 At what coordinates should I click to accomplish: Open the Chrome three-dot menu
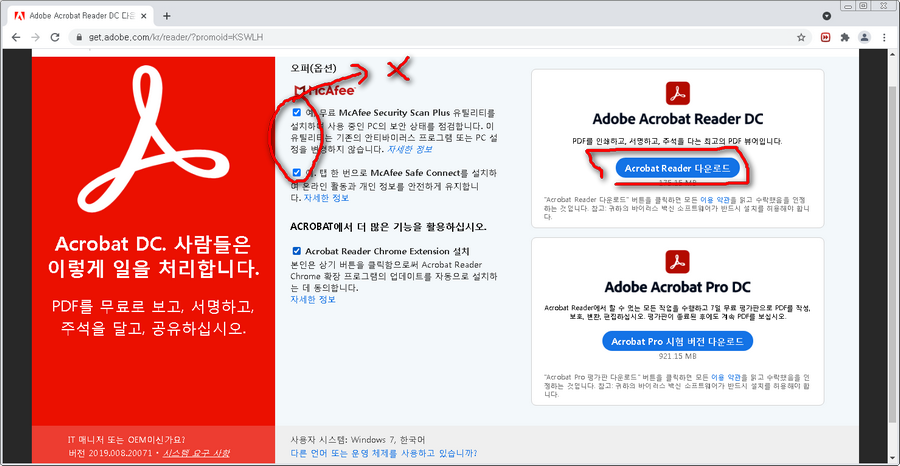tap(883, 37)
